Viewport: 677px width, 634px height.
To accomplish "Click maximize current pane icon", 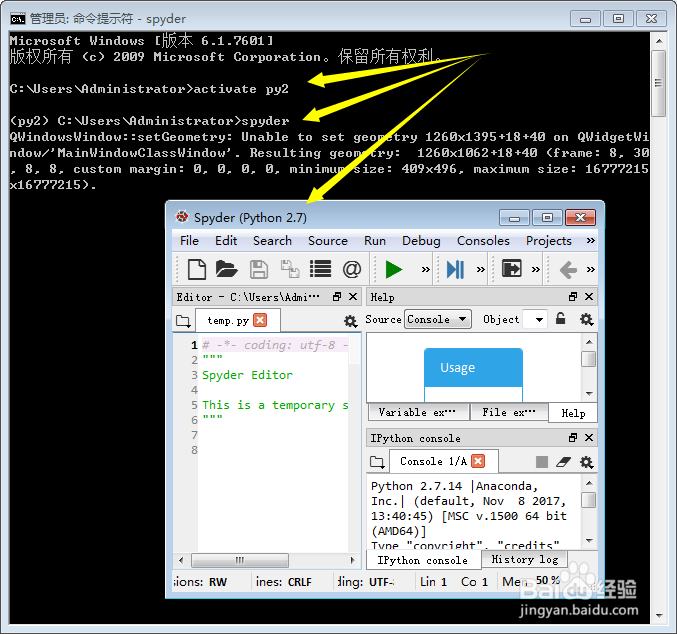I will (511, 268).
